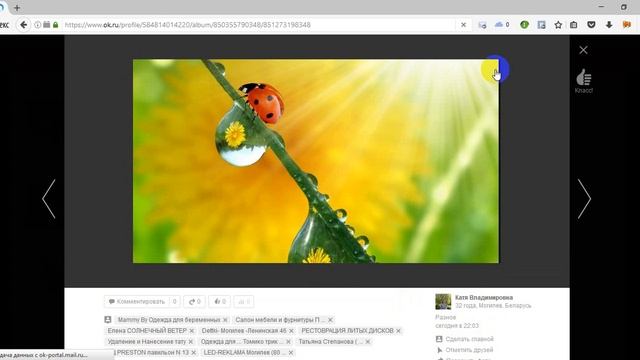Click the screenshot extension icon left of star

[541, 25]
